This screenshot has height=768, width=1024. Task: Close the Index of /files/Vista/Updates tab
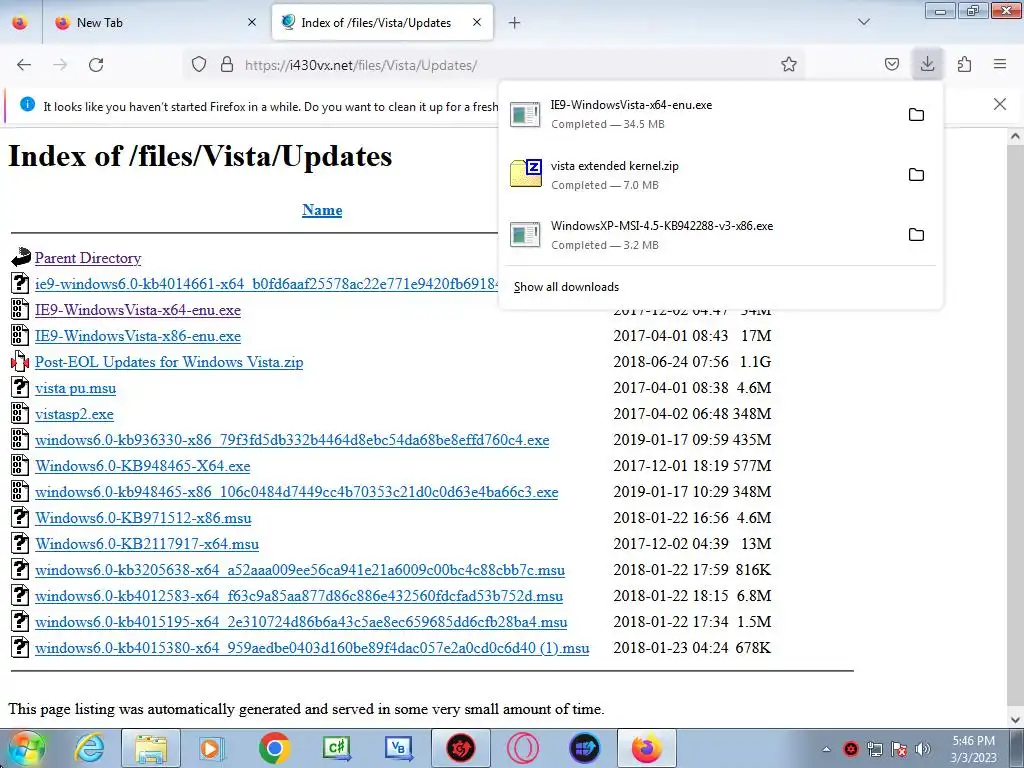click(477, 23)
